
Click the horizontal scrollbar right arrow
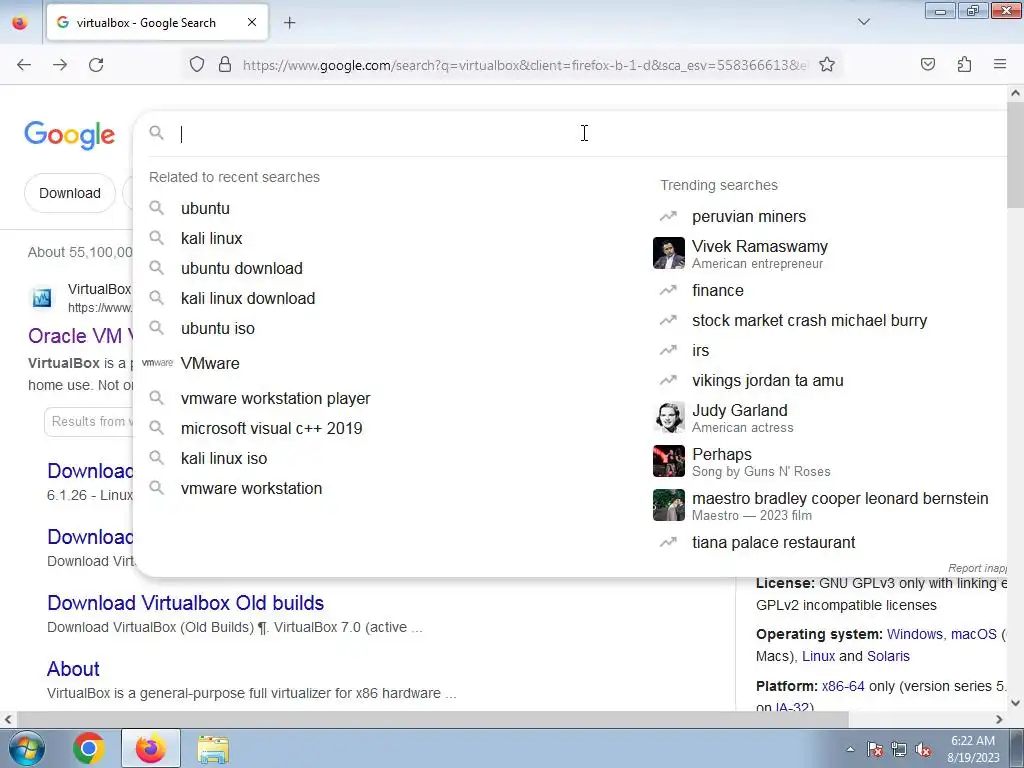(x=999, y=719)
